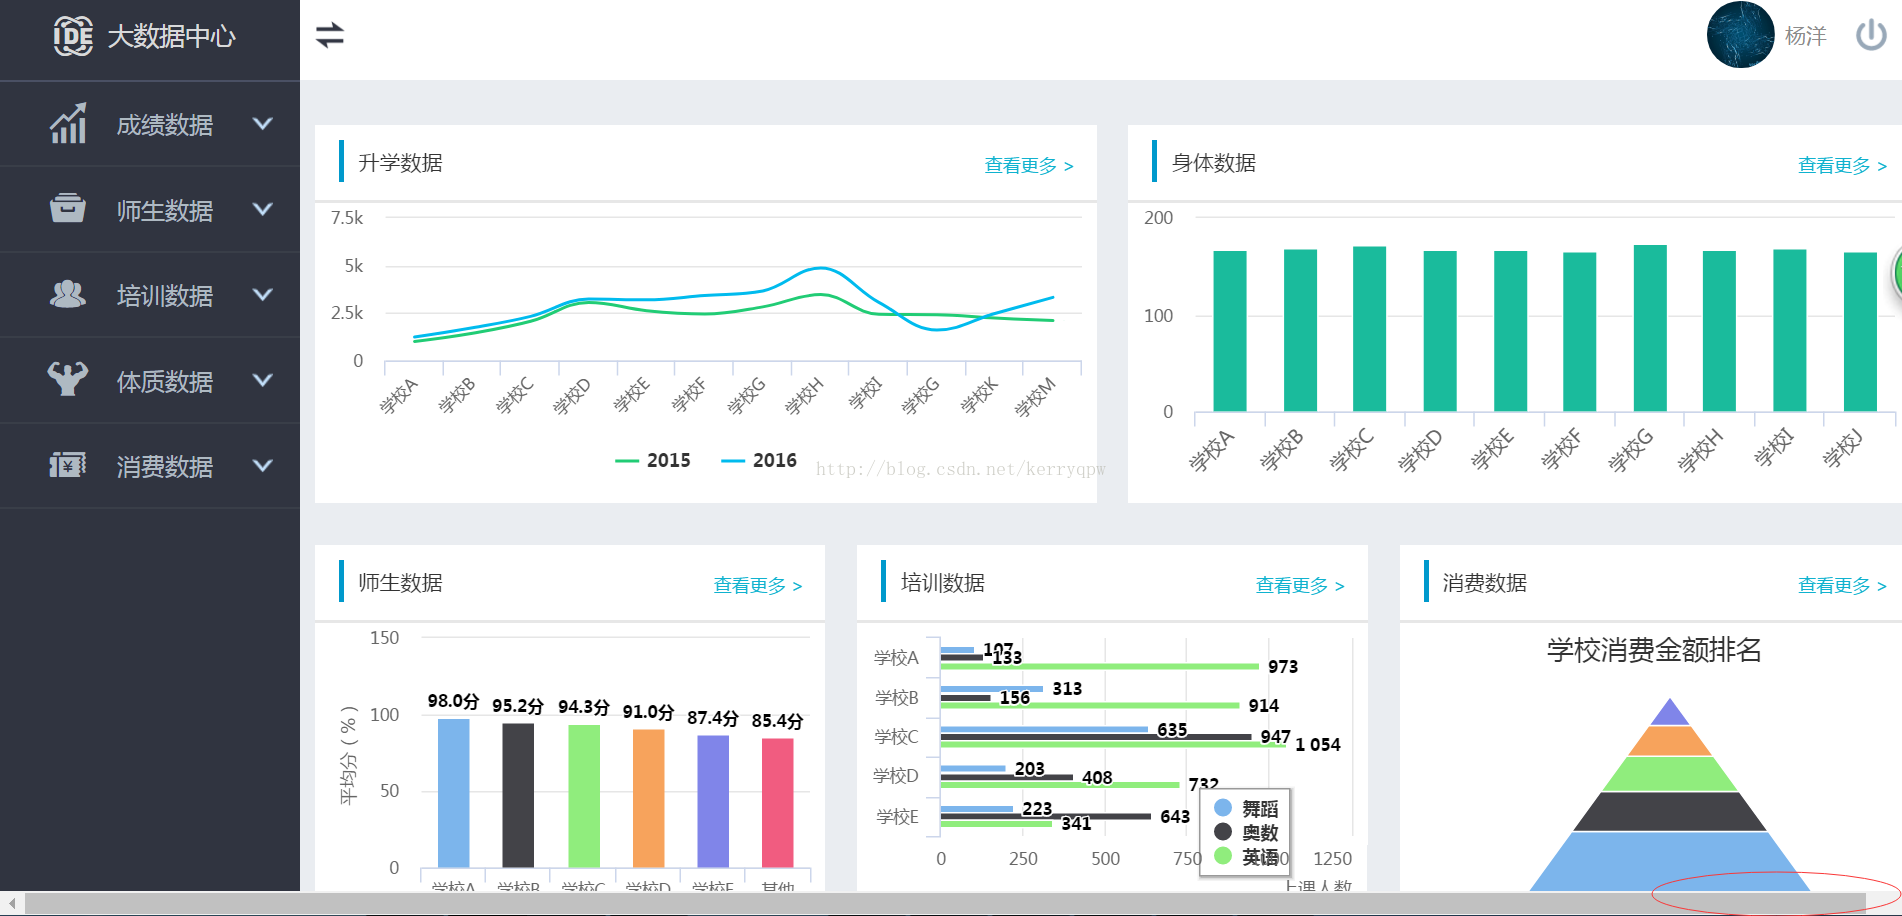Click the 消费数据 panel title

pos(1484,583)
